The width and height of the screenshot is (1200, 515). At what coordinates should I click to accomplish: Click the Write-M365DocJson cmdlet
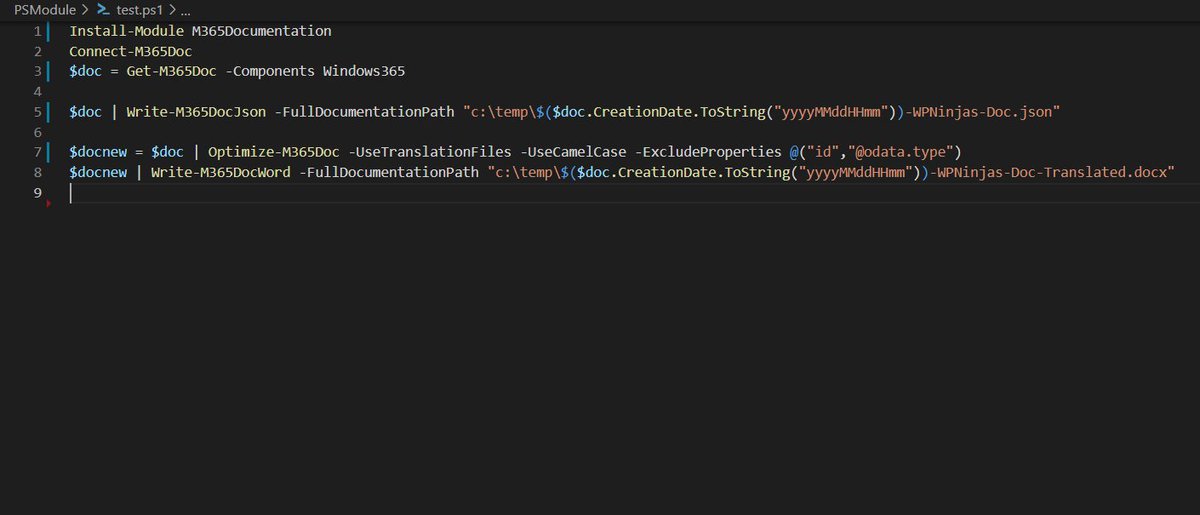tap(195, 112)
